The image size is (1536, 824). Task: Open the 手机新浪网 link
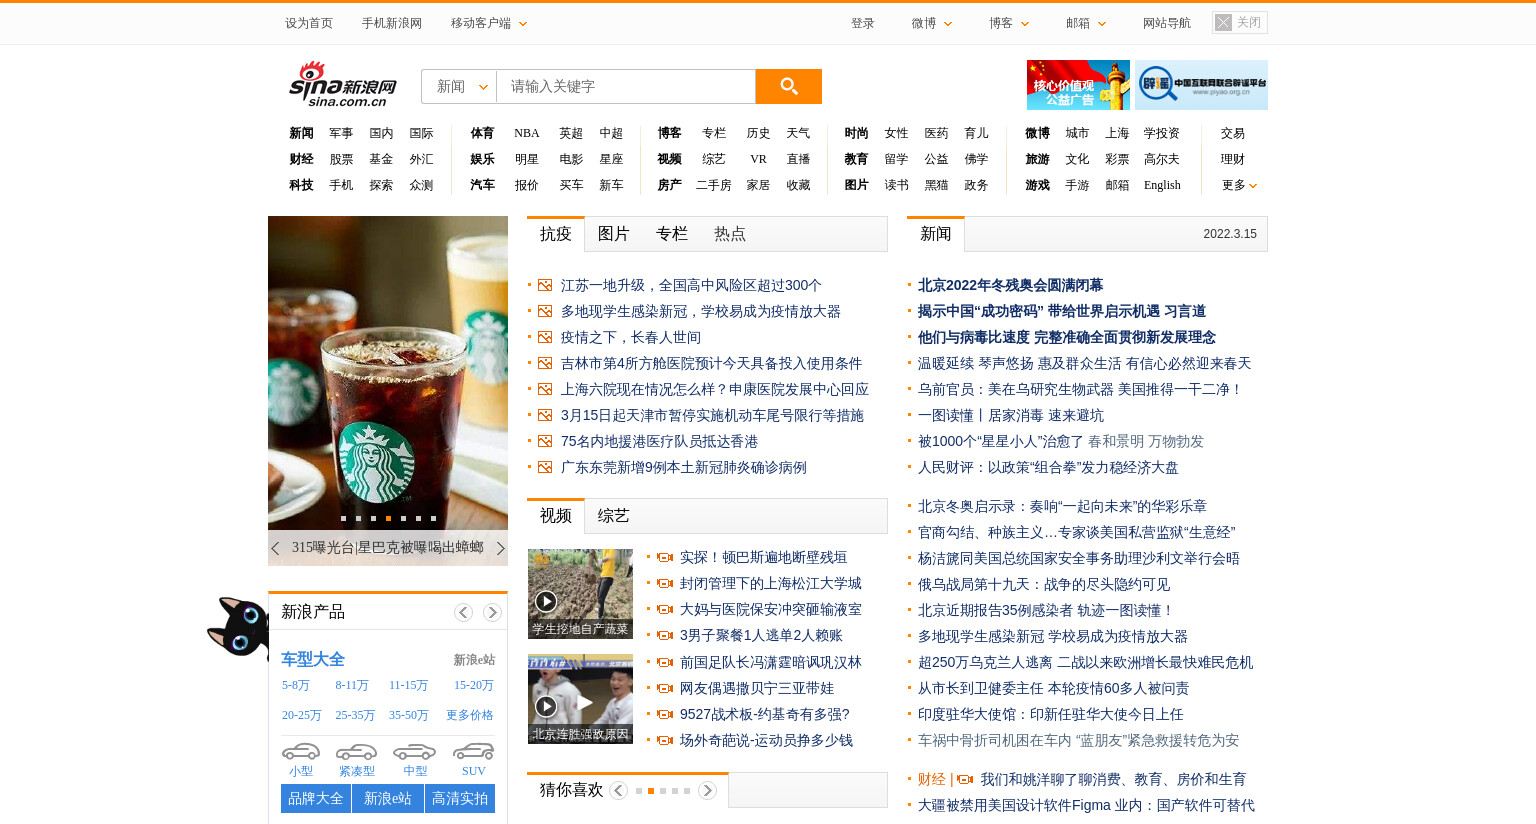(392, 23)
